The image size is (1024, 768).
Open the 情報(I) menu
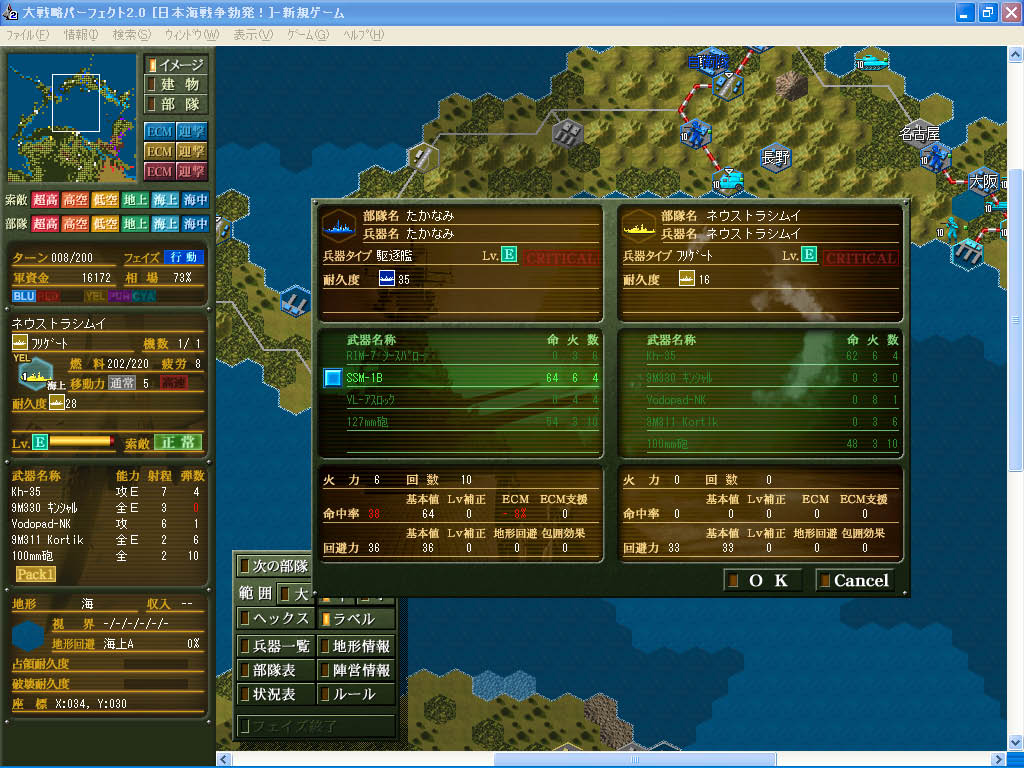pyautogui.click(x=80, y=35)
